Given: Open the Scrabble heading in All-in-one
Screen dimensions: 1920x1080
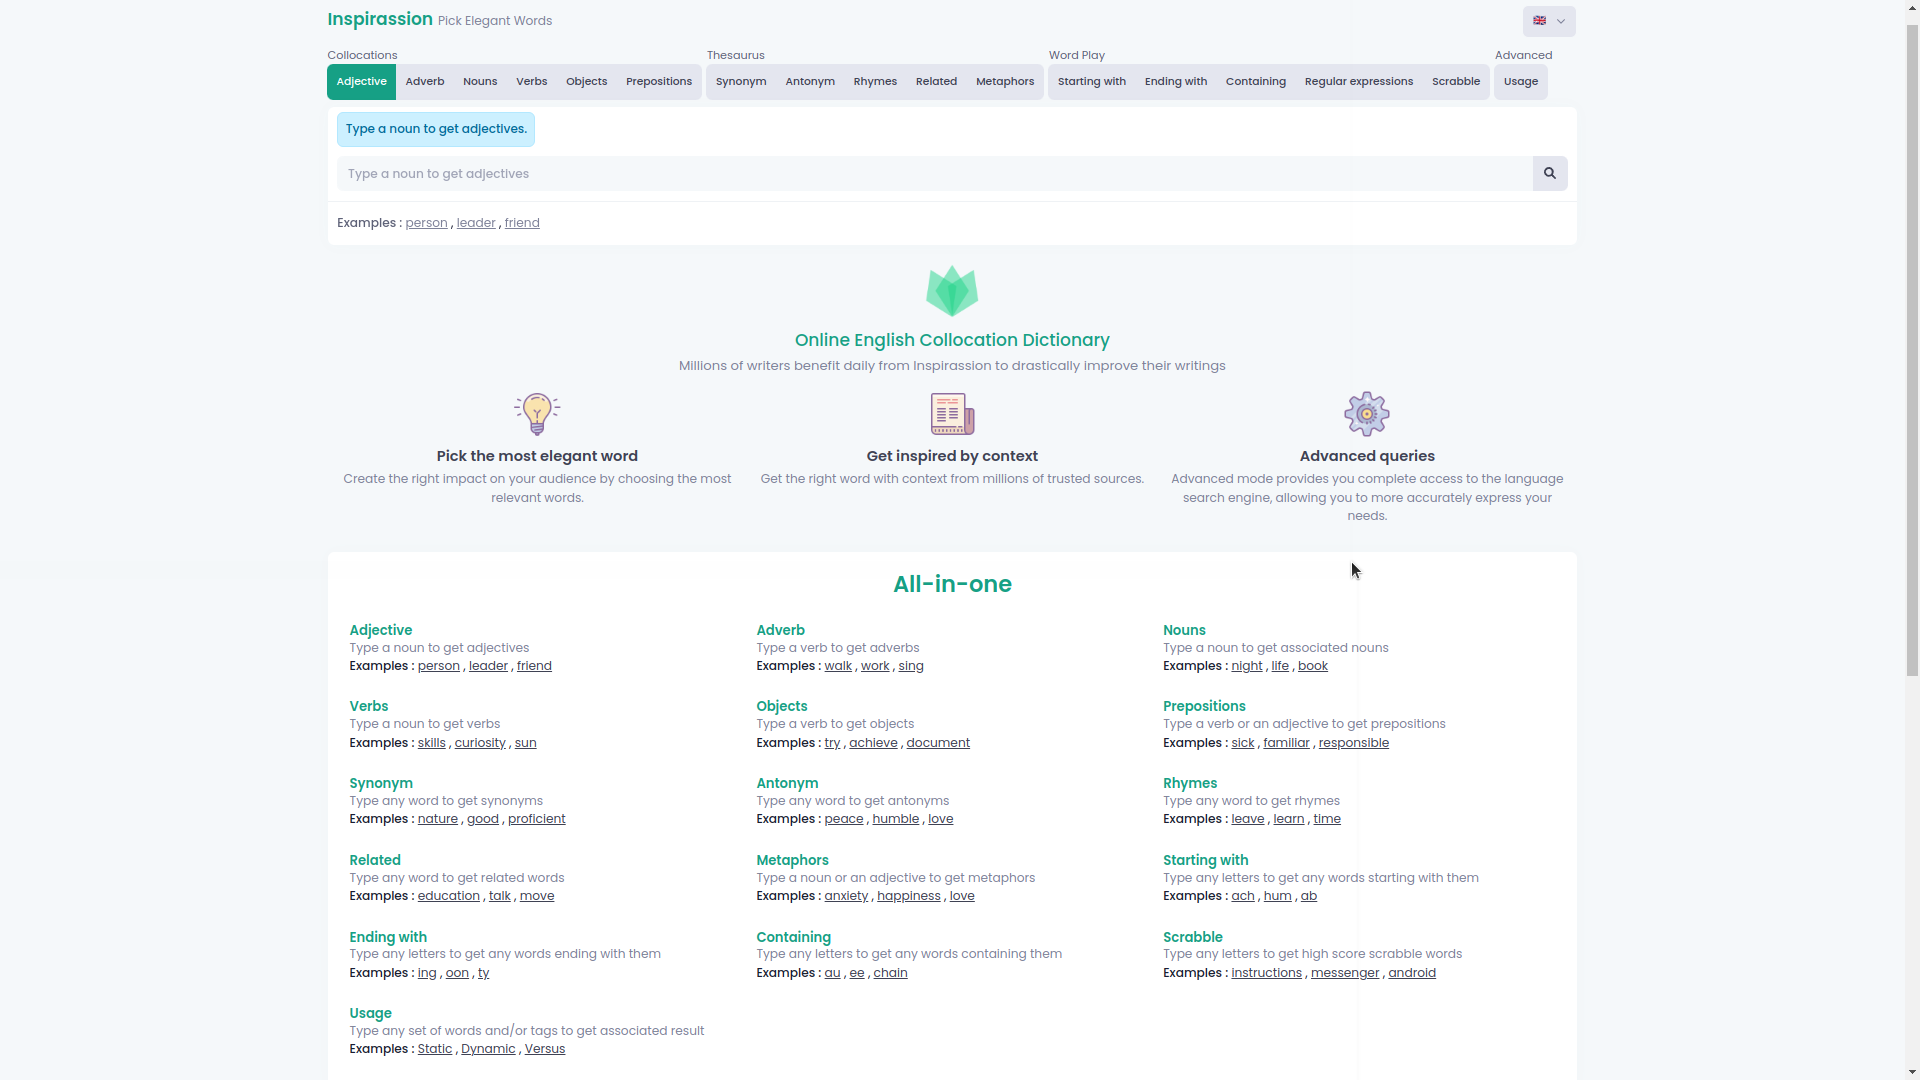Looking at the screenshot, I should tap(1192, 938).
